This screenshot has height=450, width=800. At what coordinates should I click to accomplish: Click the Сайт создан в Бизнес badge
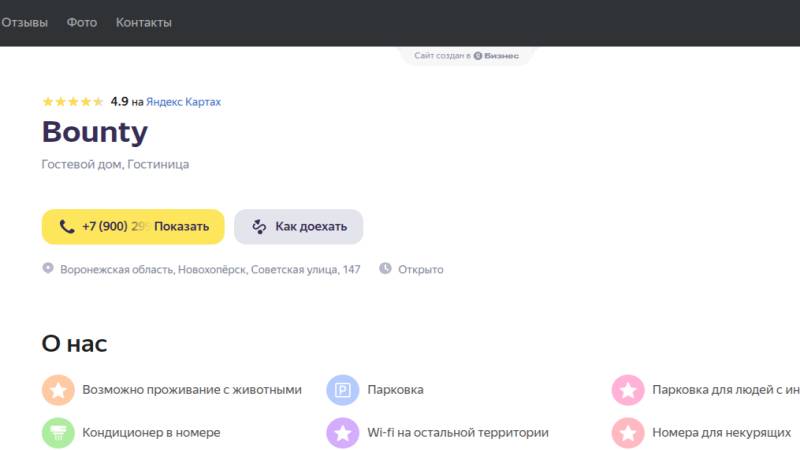[x=467, y=56]
